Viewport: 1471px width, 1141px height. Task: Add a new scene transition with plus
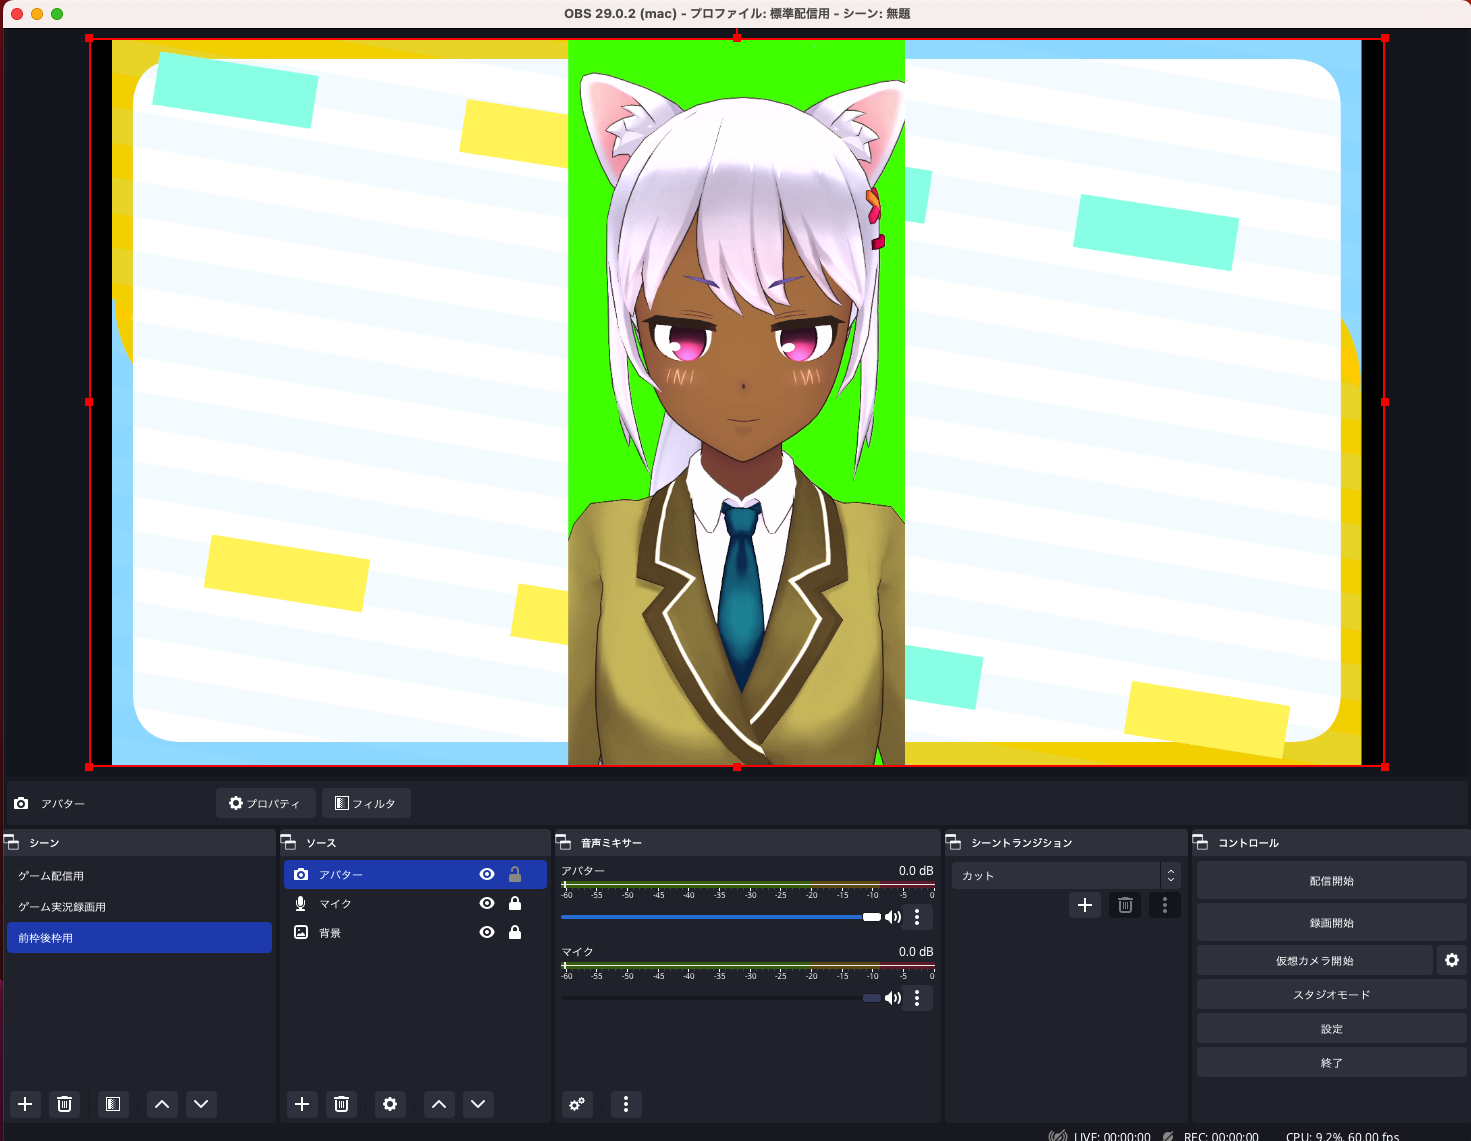click(x=1085, y=905)
